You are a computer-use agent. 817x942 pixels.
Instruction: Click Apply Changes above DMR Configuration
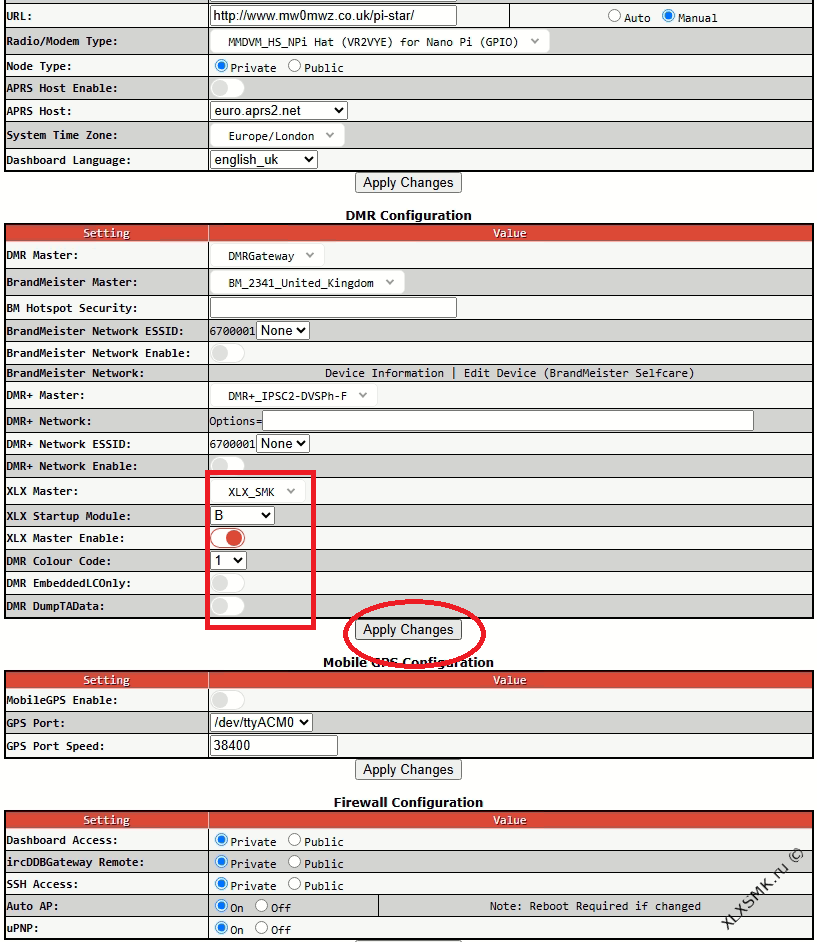408,183
